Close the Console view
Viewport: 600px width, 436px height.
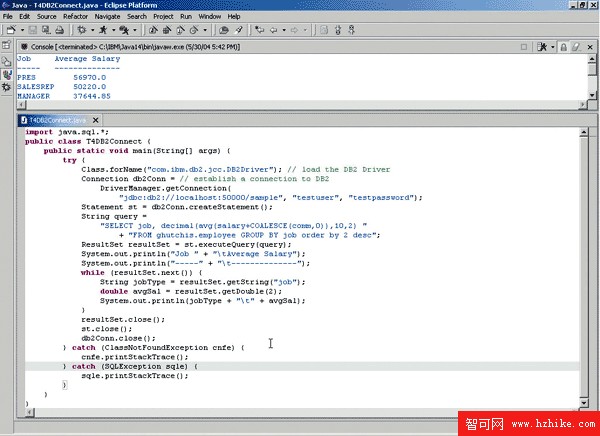pos(590,47)
